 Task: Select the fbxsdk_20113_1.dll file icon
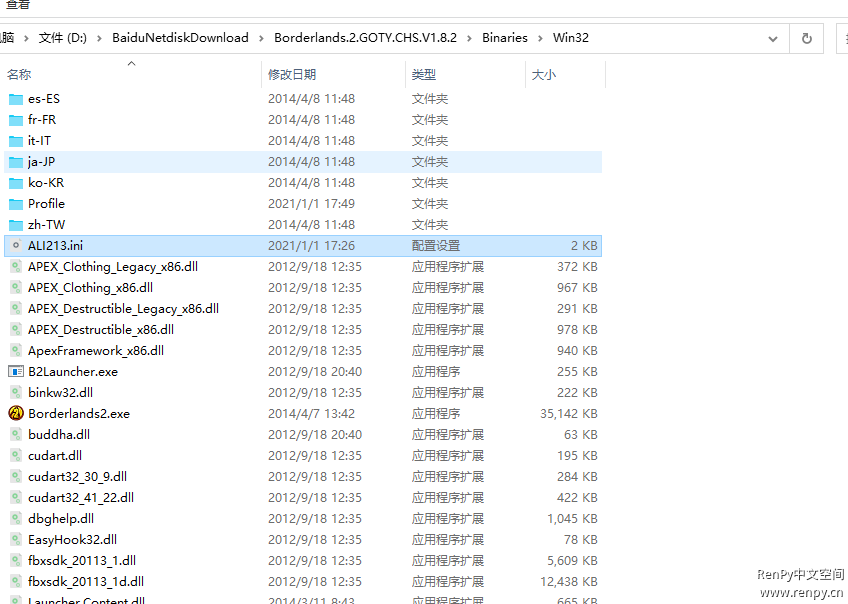click(16, 561)
